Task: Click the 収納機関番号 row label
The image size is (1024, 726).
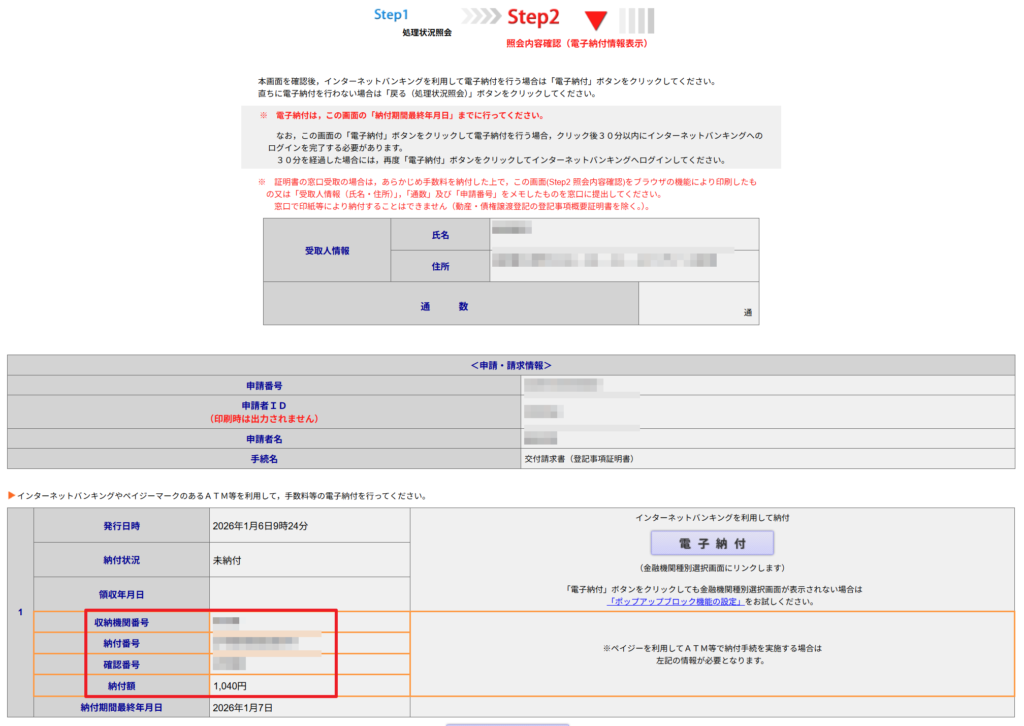Action: [x=121, y=623]
